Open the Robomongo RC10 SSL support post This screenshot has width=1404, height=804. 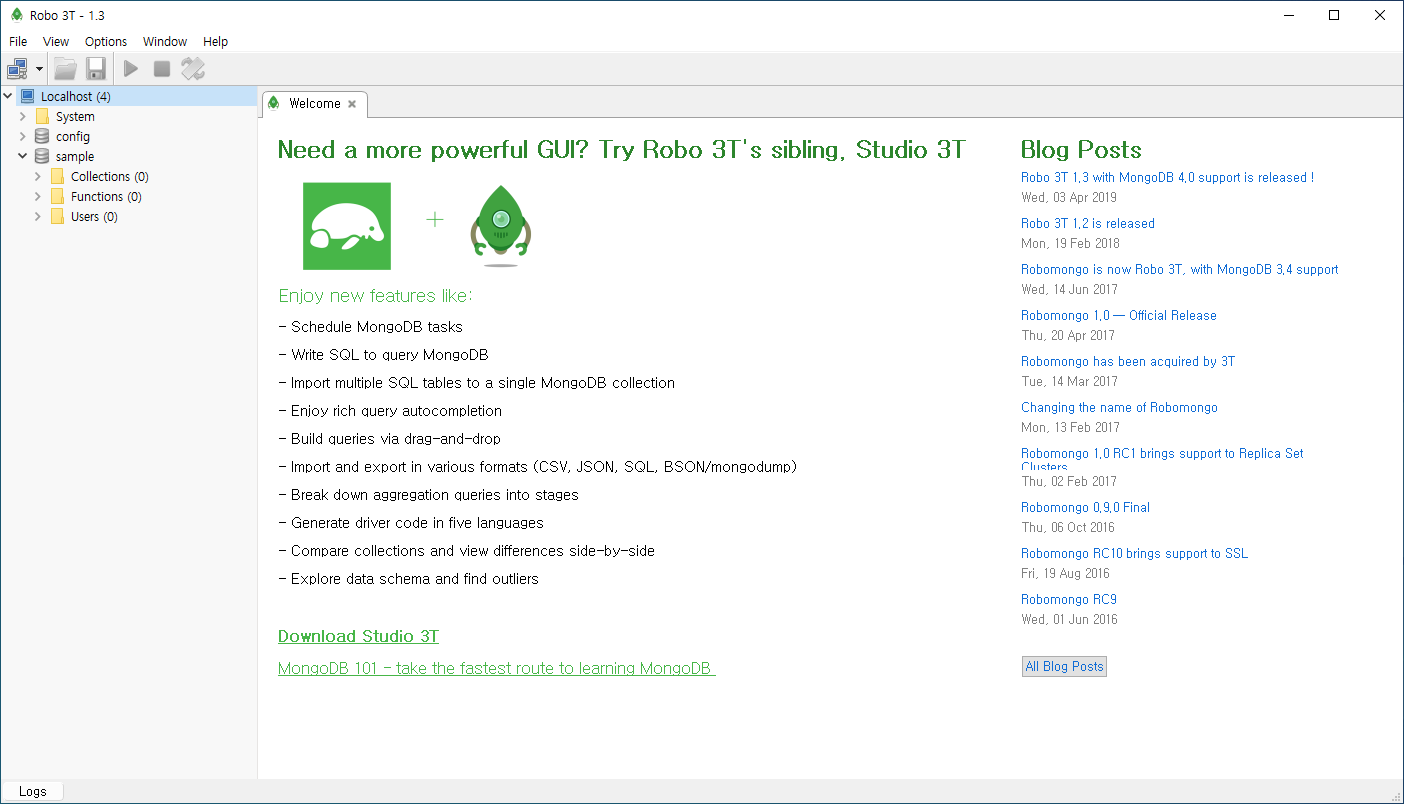1134,553
